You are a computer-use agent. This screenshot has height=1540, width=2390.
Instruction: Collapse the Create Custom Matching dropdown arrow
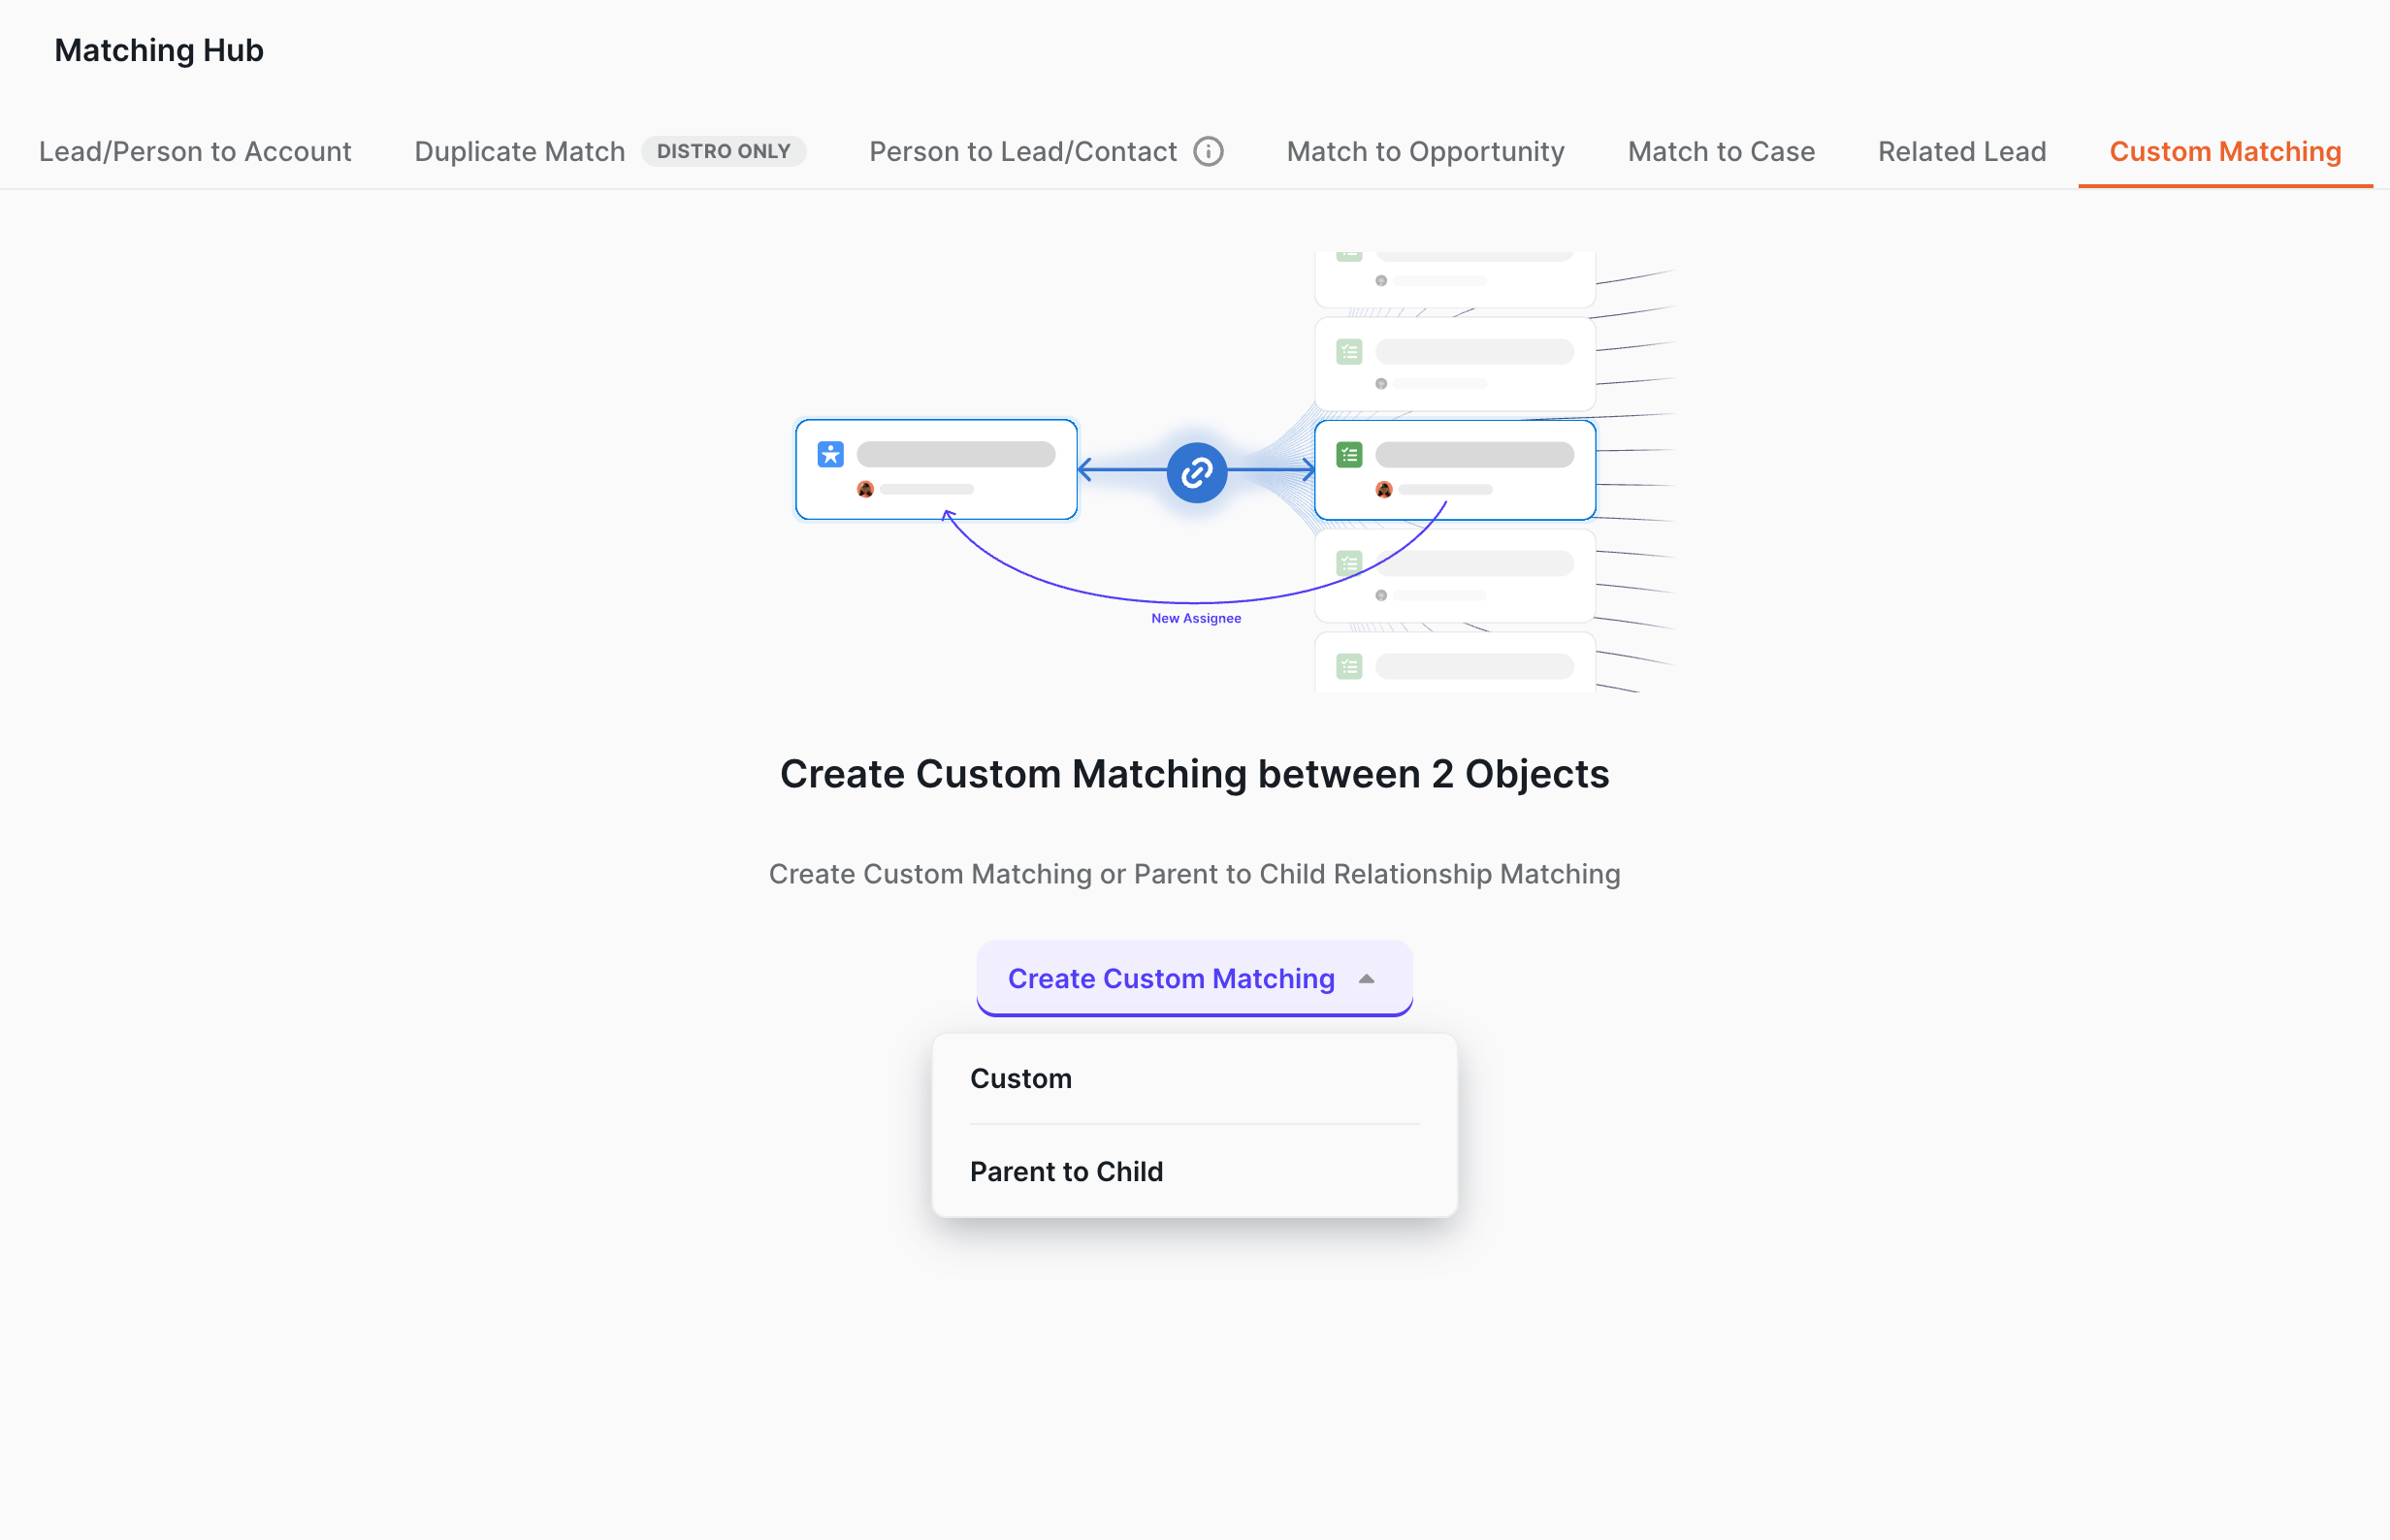1366,979
